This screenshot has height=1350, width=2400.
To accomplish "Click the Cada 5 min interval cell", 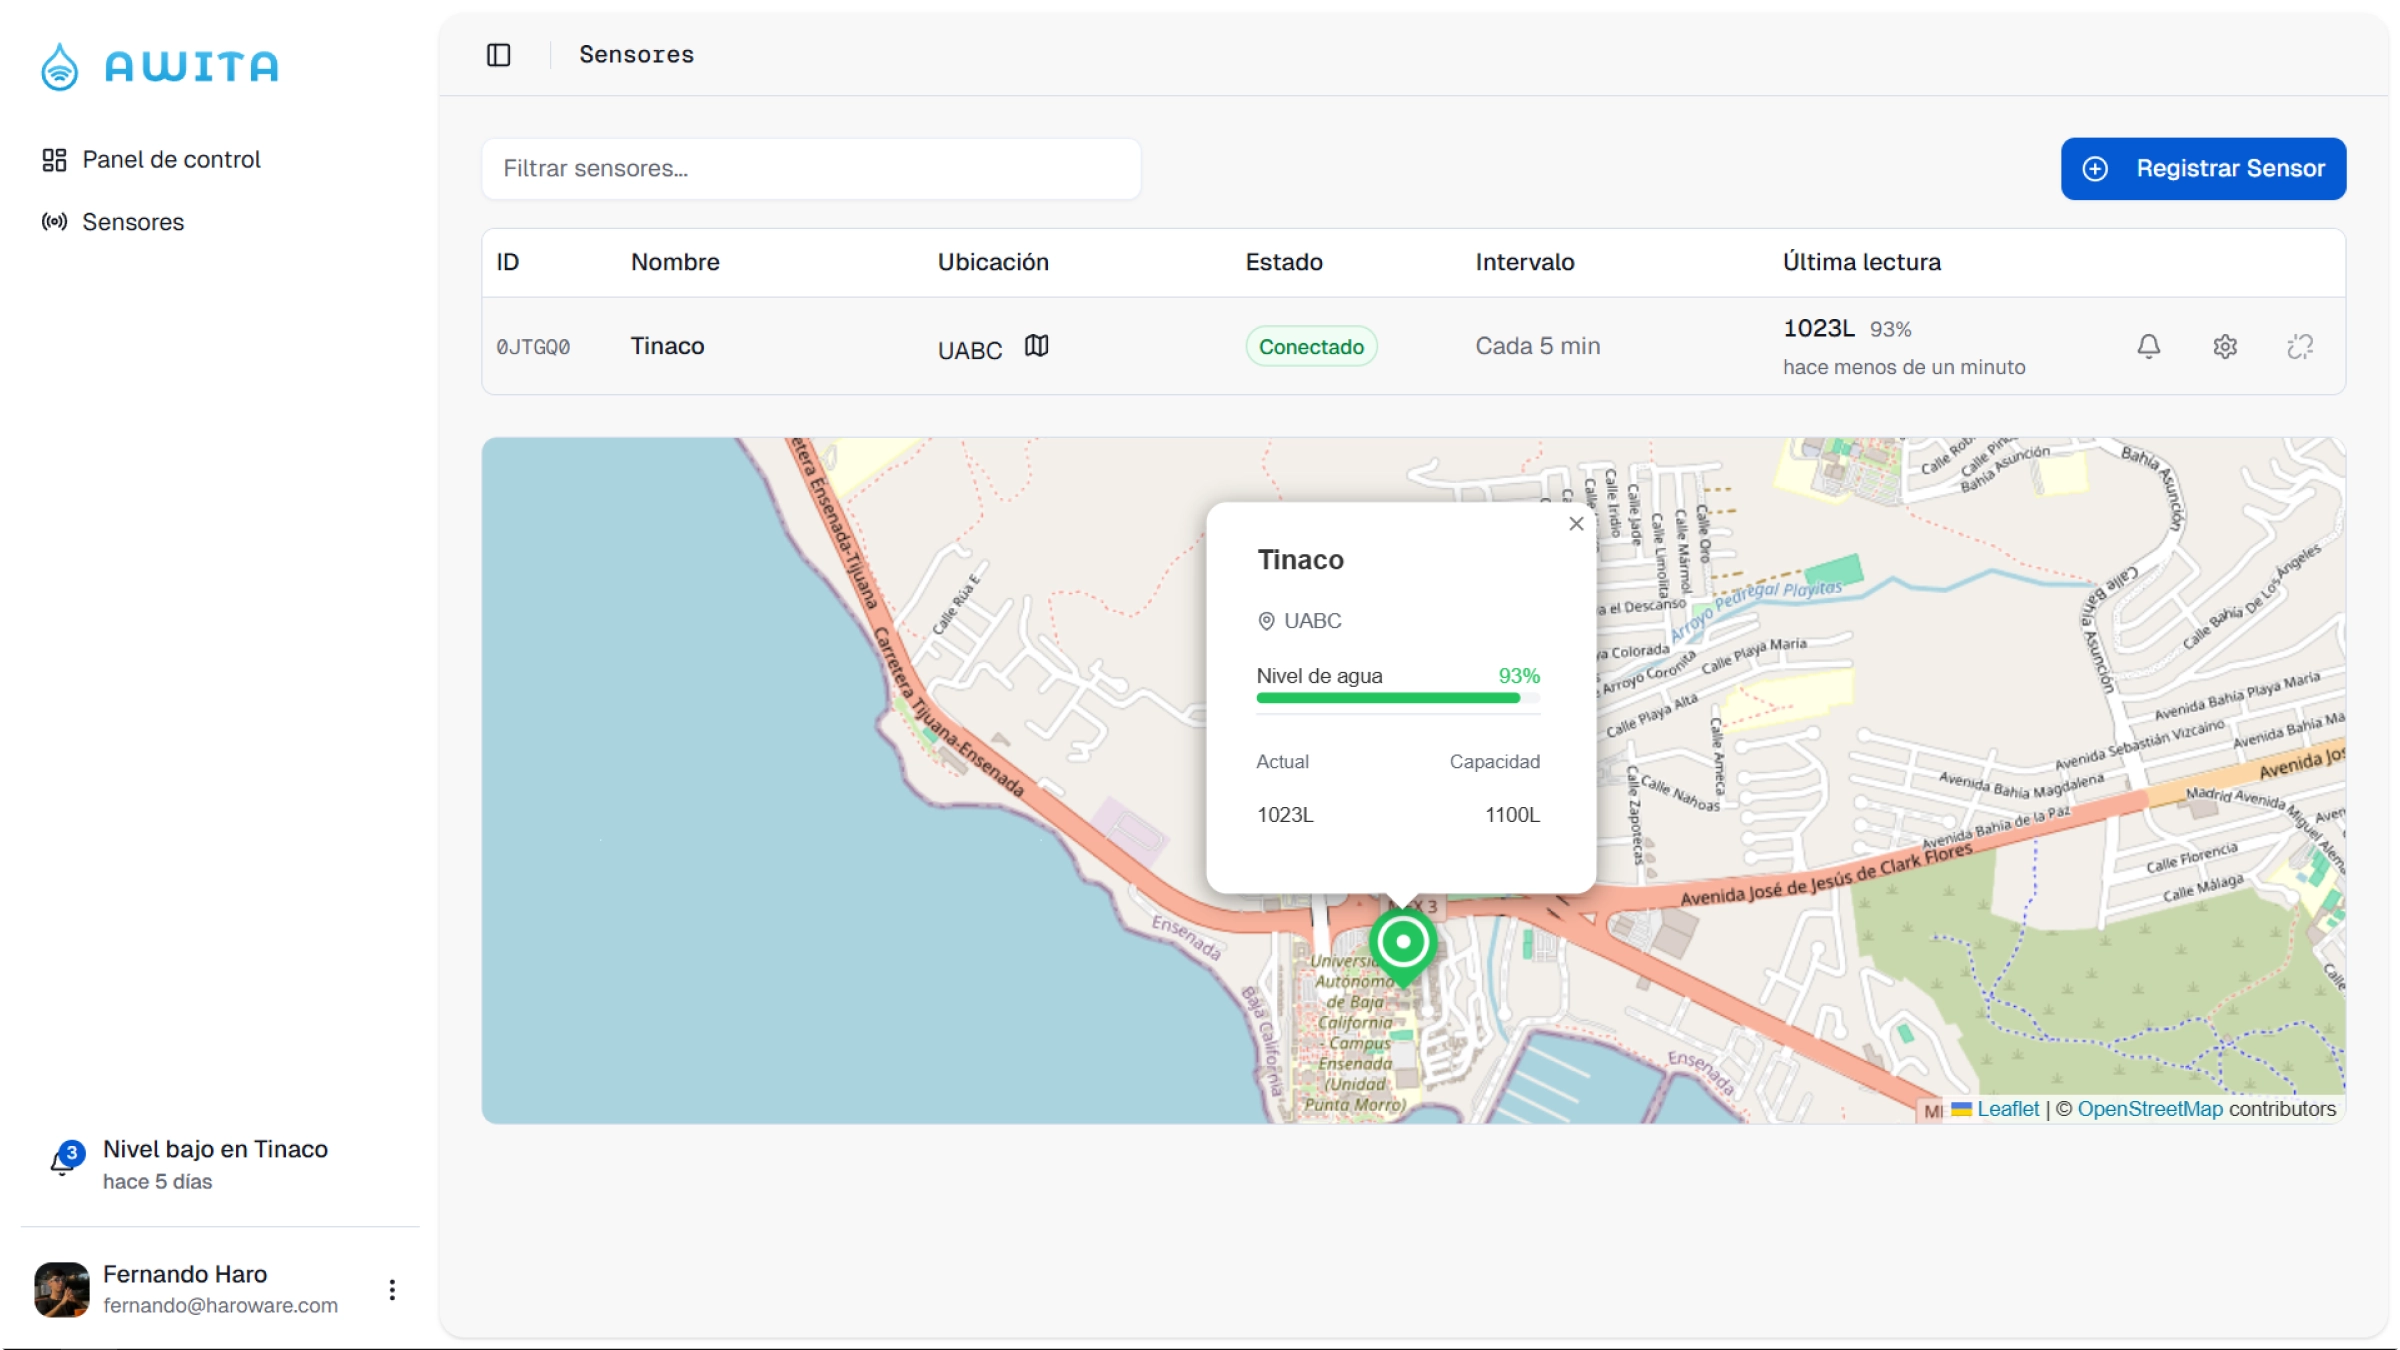I will click(x=1537, y=346).
